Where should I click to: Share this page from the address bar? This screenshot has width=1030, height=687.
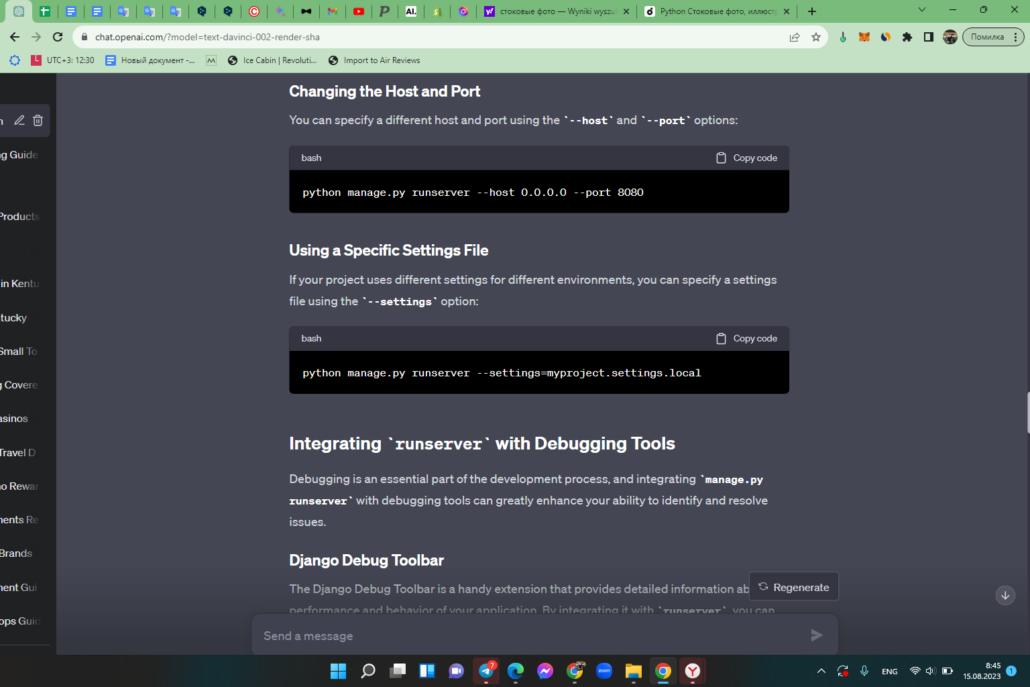tap(794, 37)
